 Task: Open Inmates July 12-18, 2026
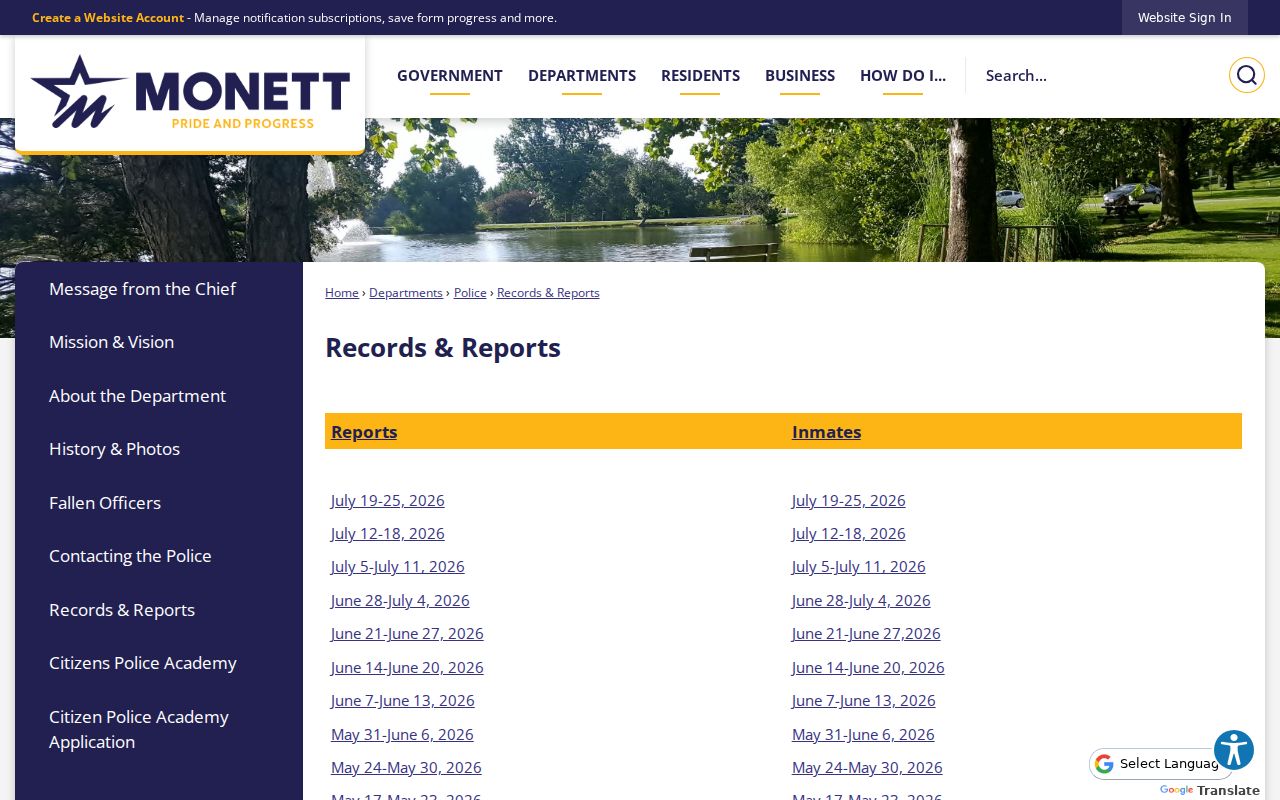point(849,534)
